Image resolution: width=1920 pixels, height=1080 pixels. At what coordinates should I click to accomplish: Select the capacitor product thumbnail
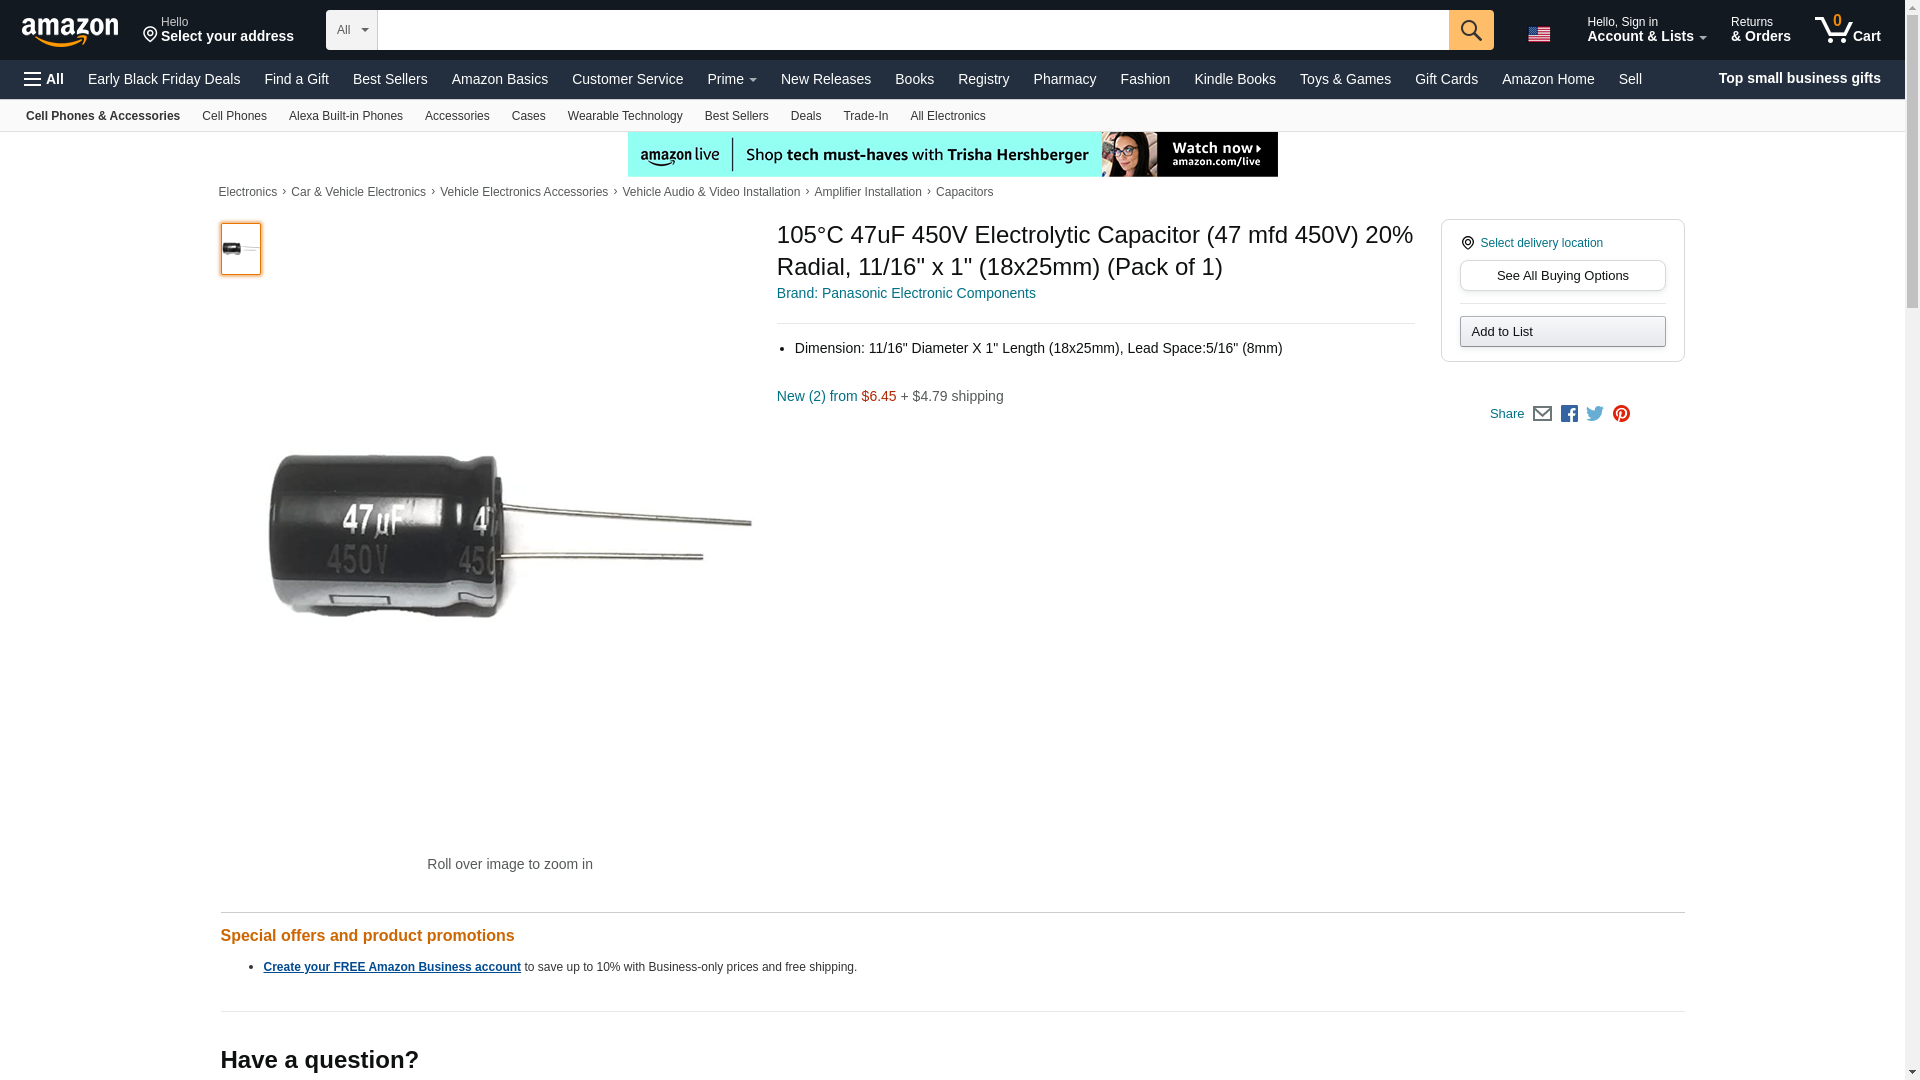(240, 249)
